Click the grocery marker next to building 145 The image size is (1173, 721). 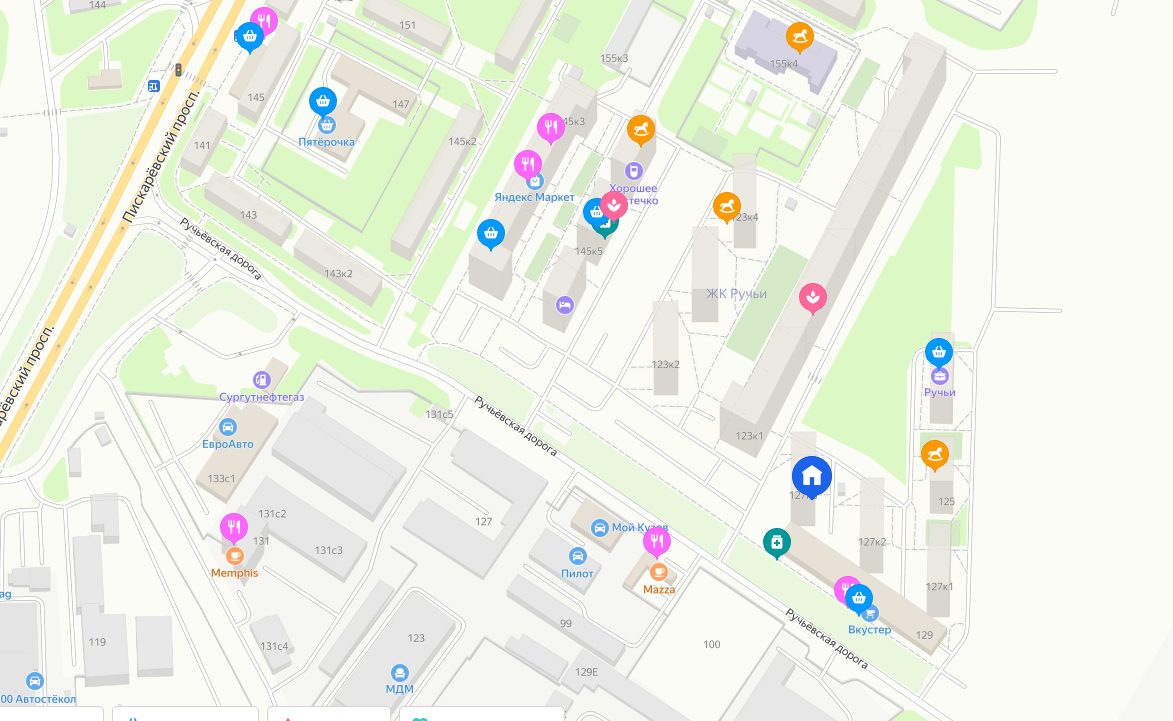250,36
